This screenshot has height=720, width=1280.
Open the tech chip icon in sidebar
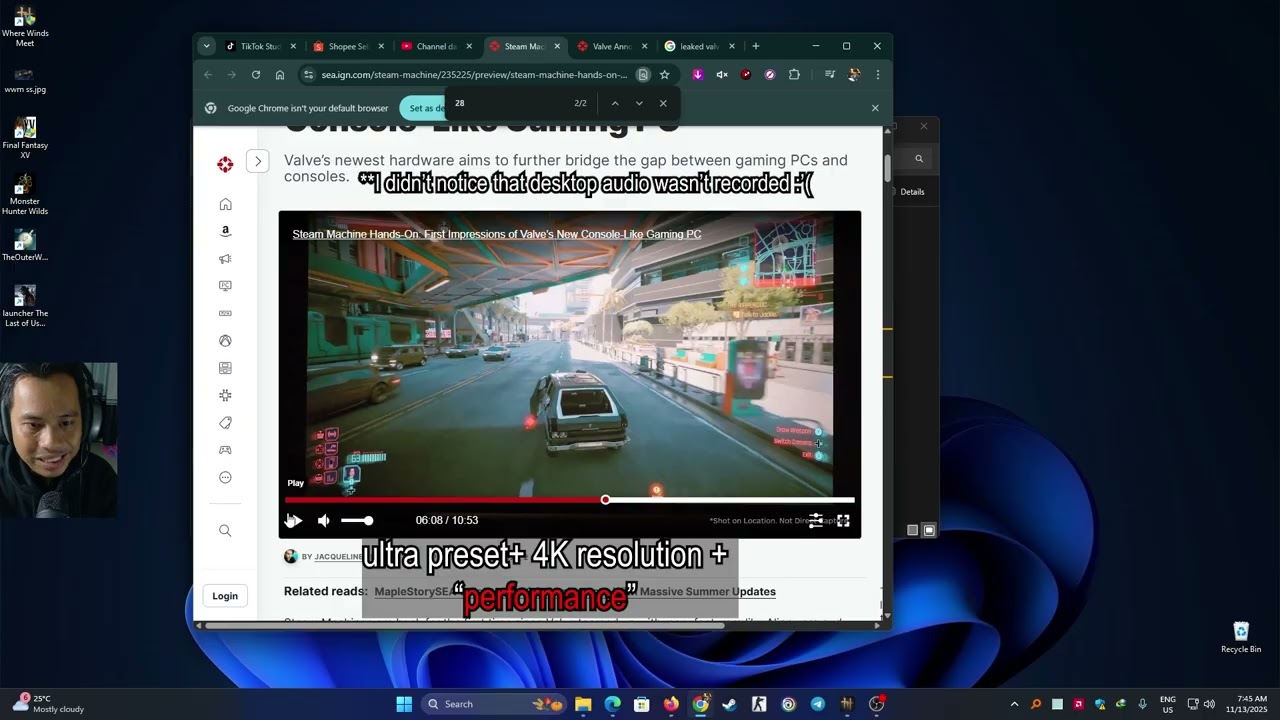pyautogui.click(x=225, y=395)
